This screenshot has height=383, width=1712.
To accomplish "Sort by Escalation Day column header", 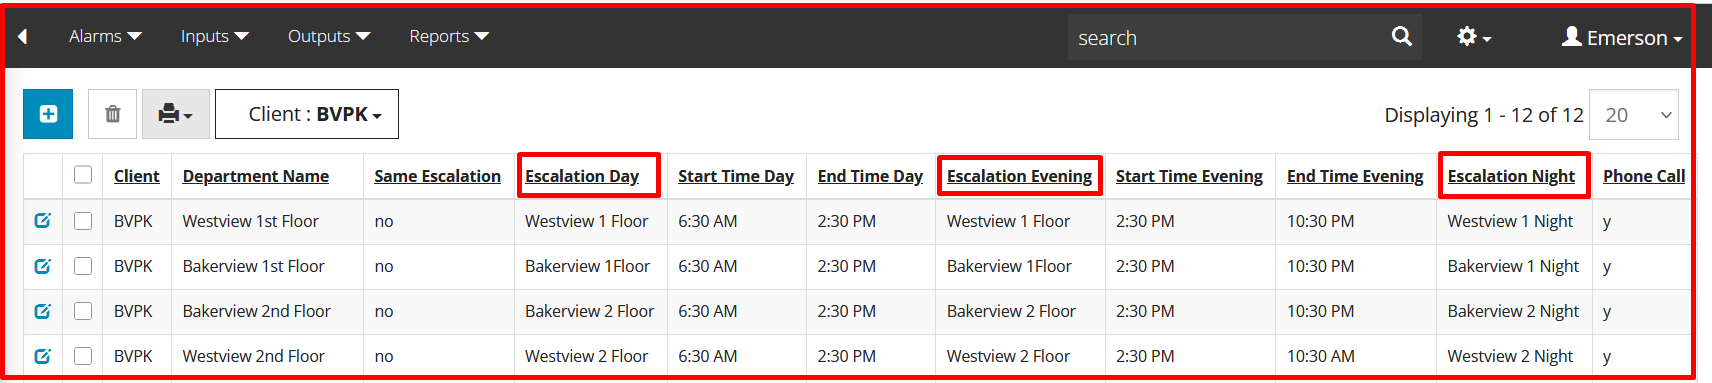I will click(582, 176).
